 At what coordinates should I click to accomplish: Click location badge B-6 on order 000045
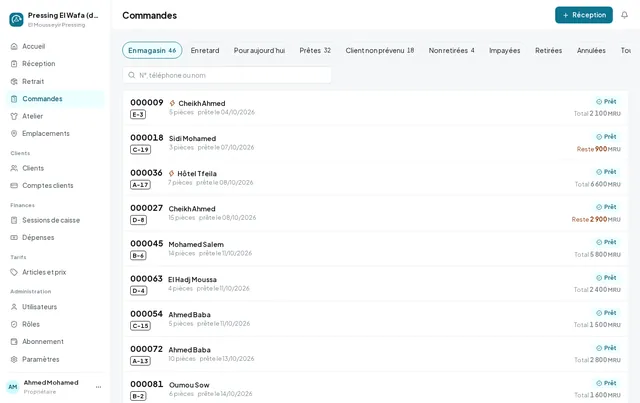pos(138,256)
